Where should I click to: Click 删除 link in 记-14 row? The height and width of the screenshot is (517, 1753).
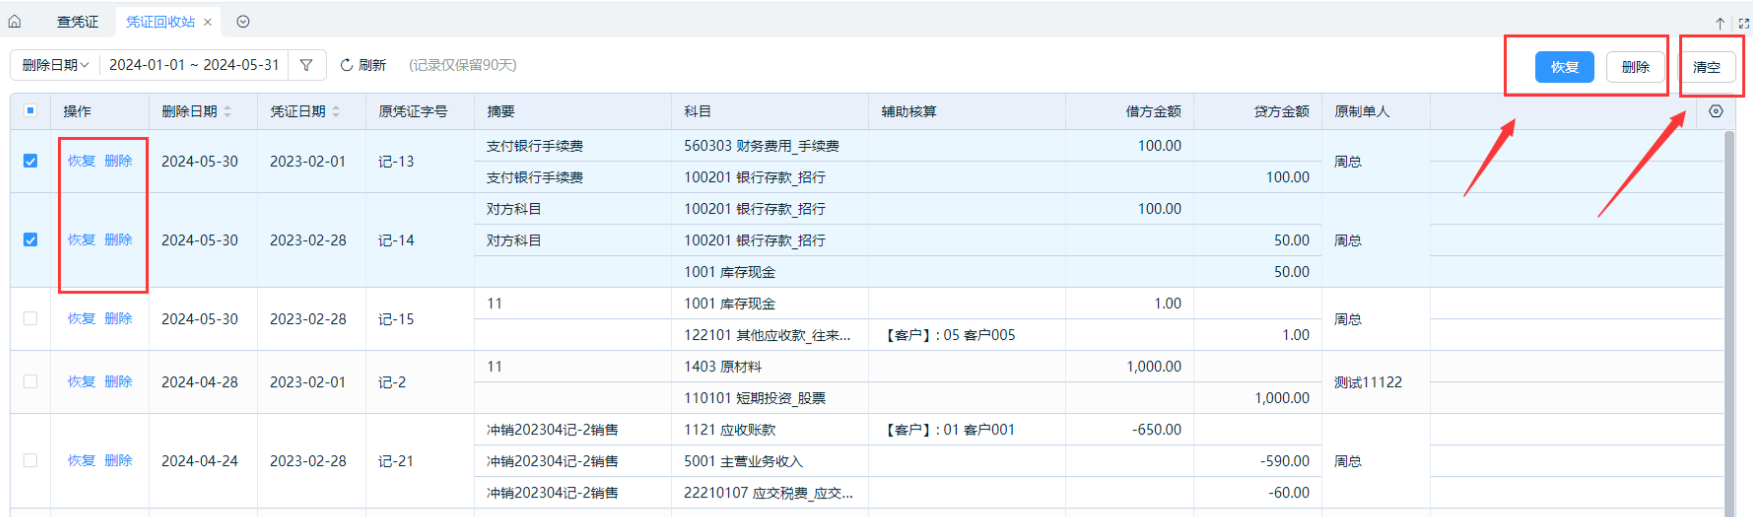point(118,240)
